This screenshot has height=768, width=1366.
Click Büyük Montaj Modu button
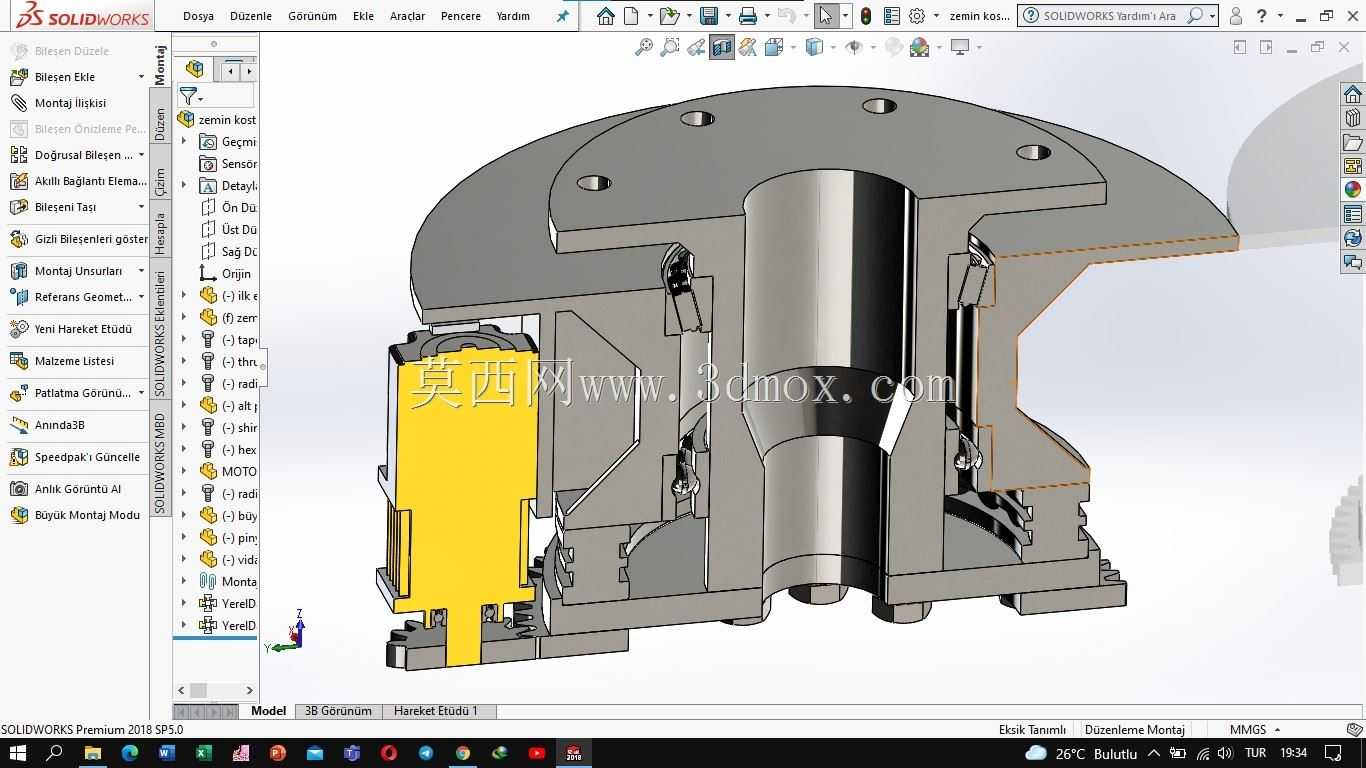point(75,515)
